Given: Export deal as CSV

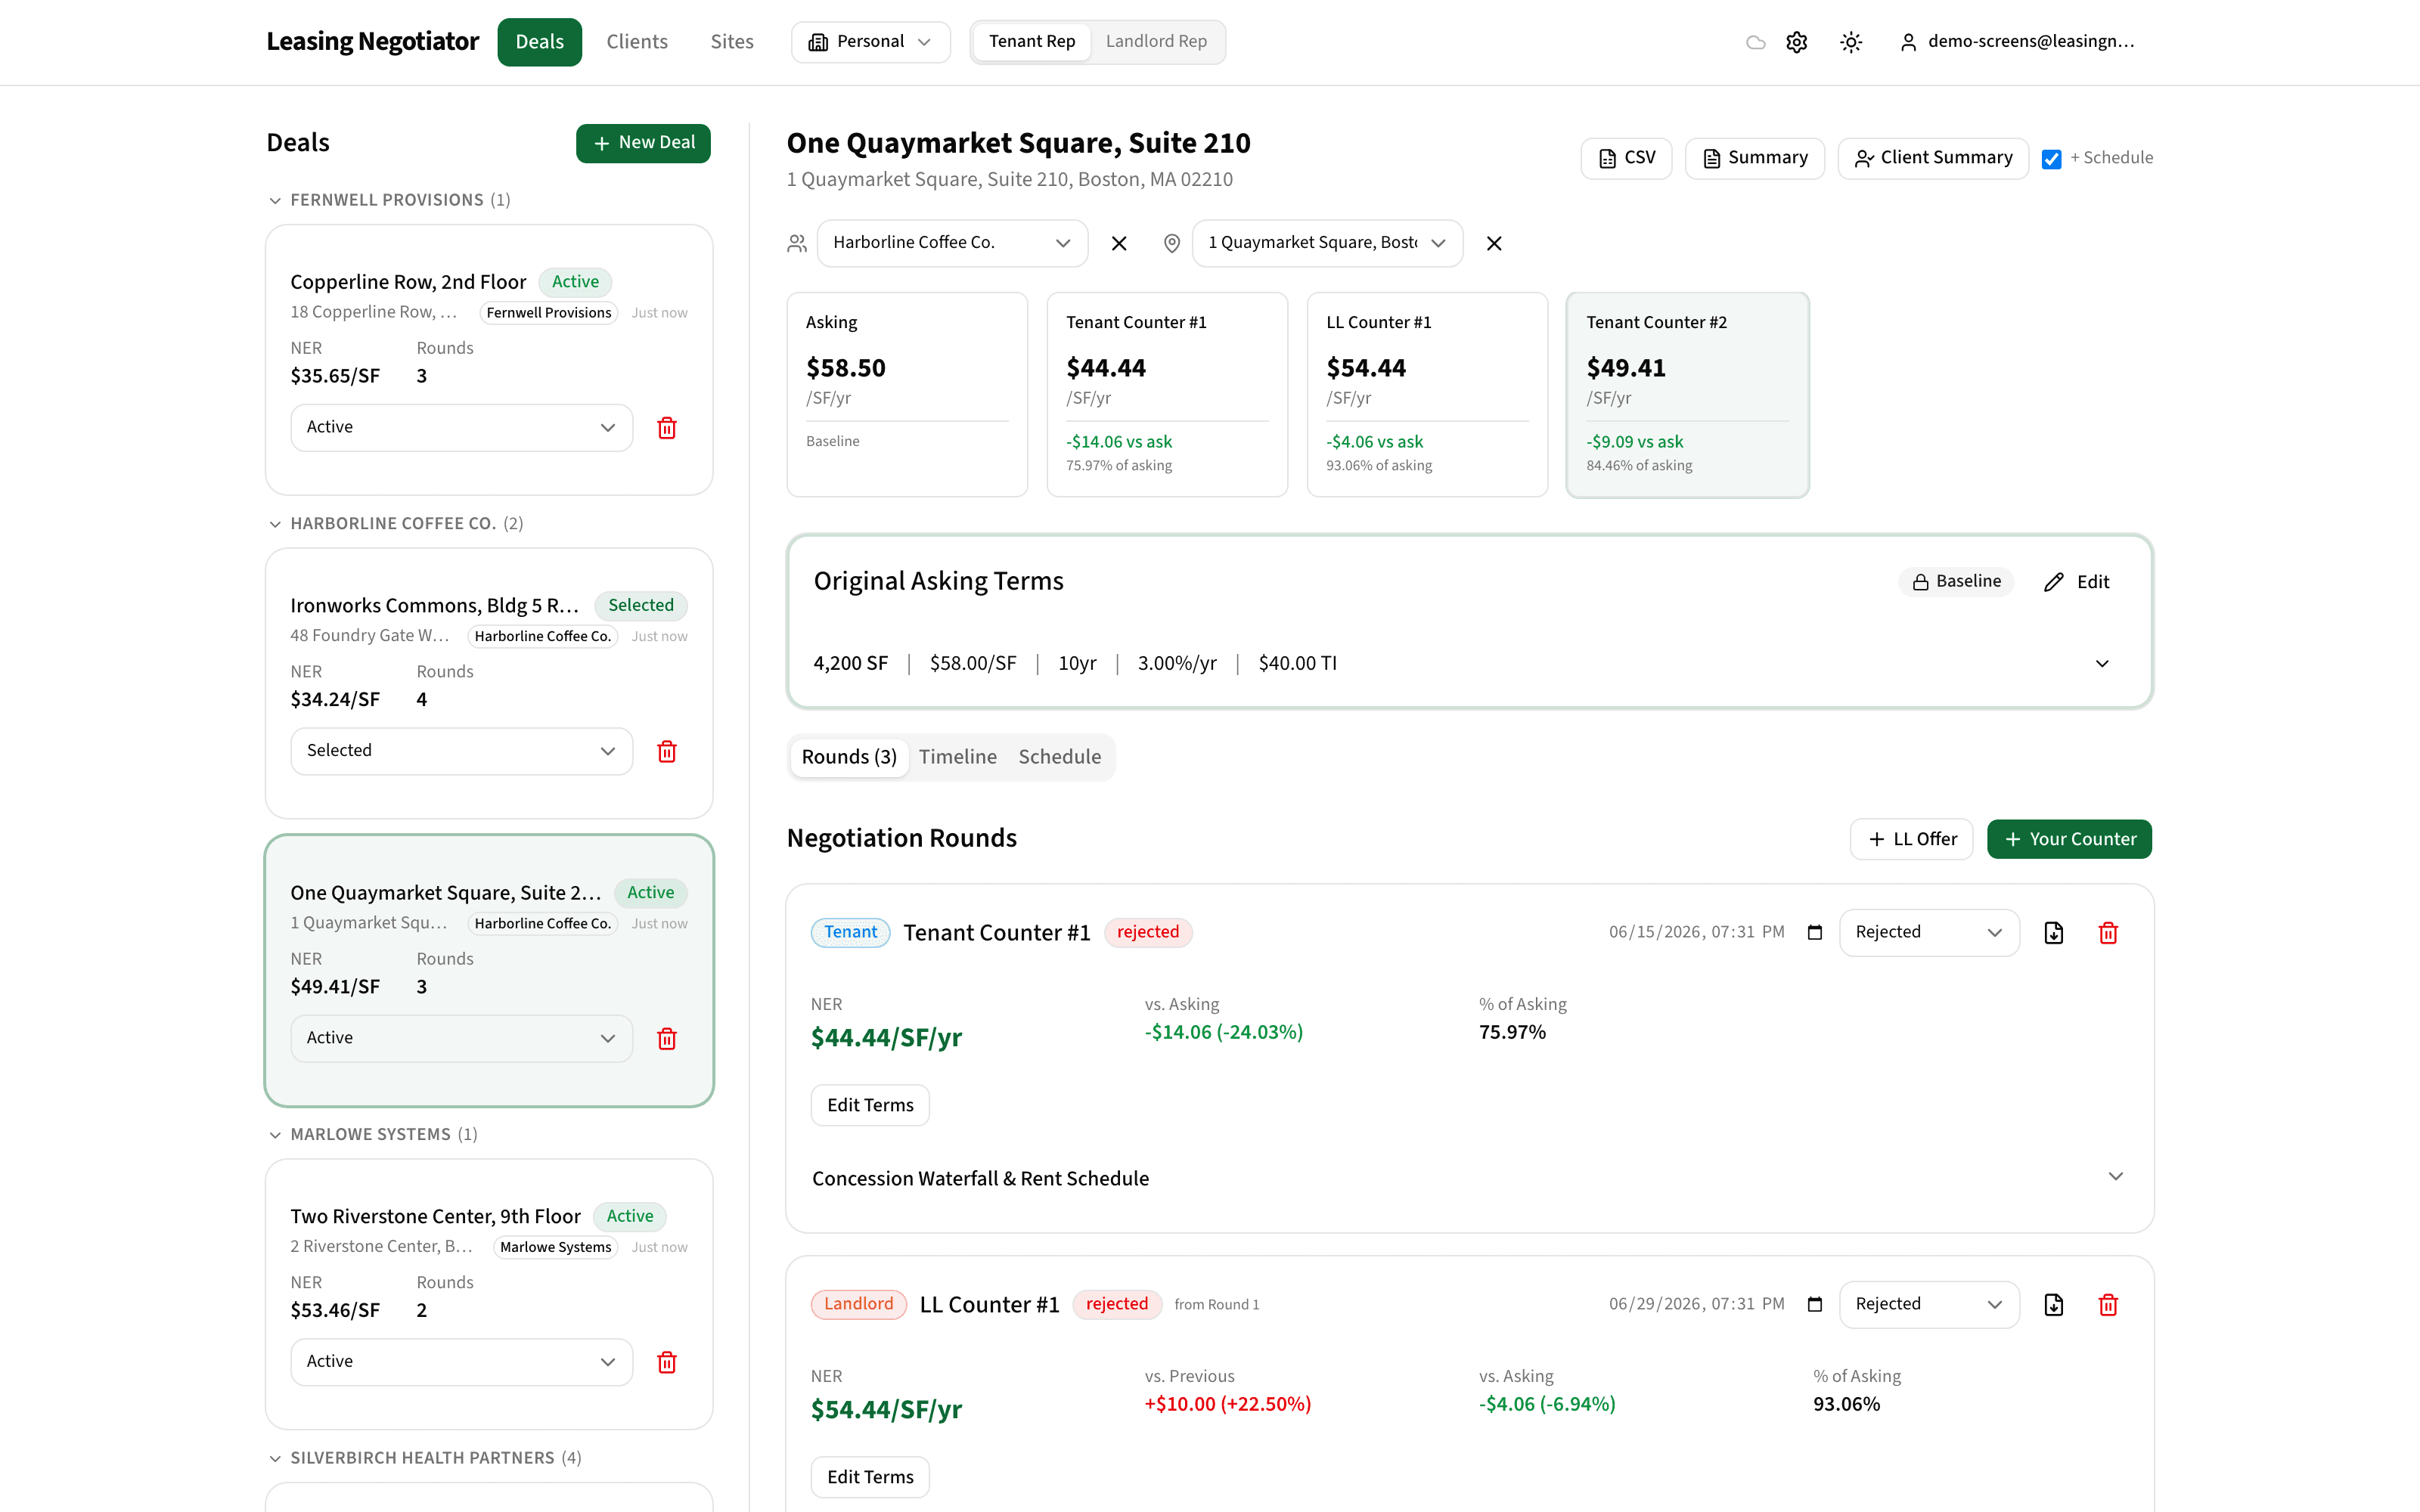Looking at the screenshot, I should click(x=1626, y=158).
